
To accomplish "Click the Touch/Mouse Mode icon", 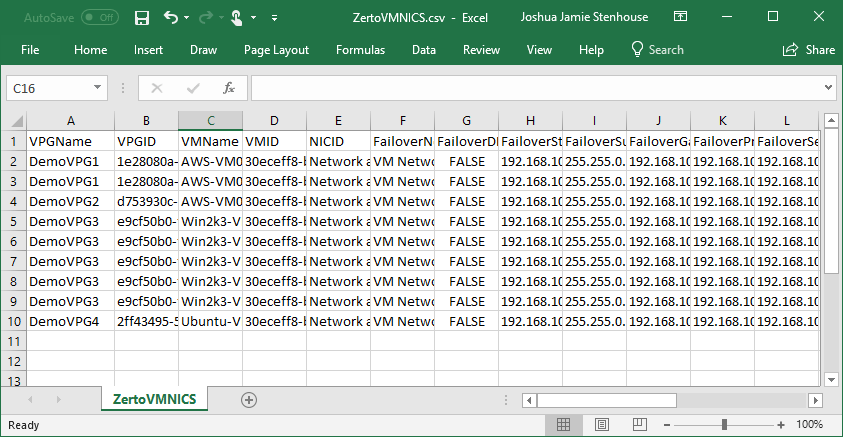I will [x=237, y=18].
